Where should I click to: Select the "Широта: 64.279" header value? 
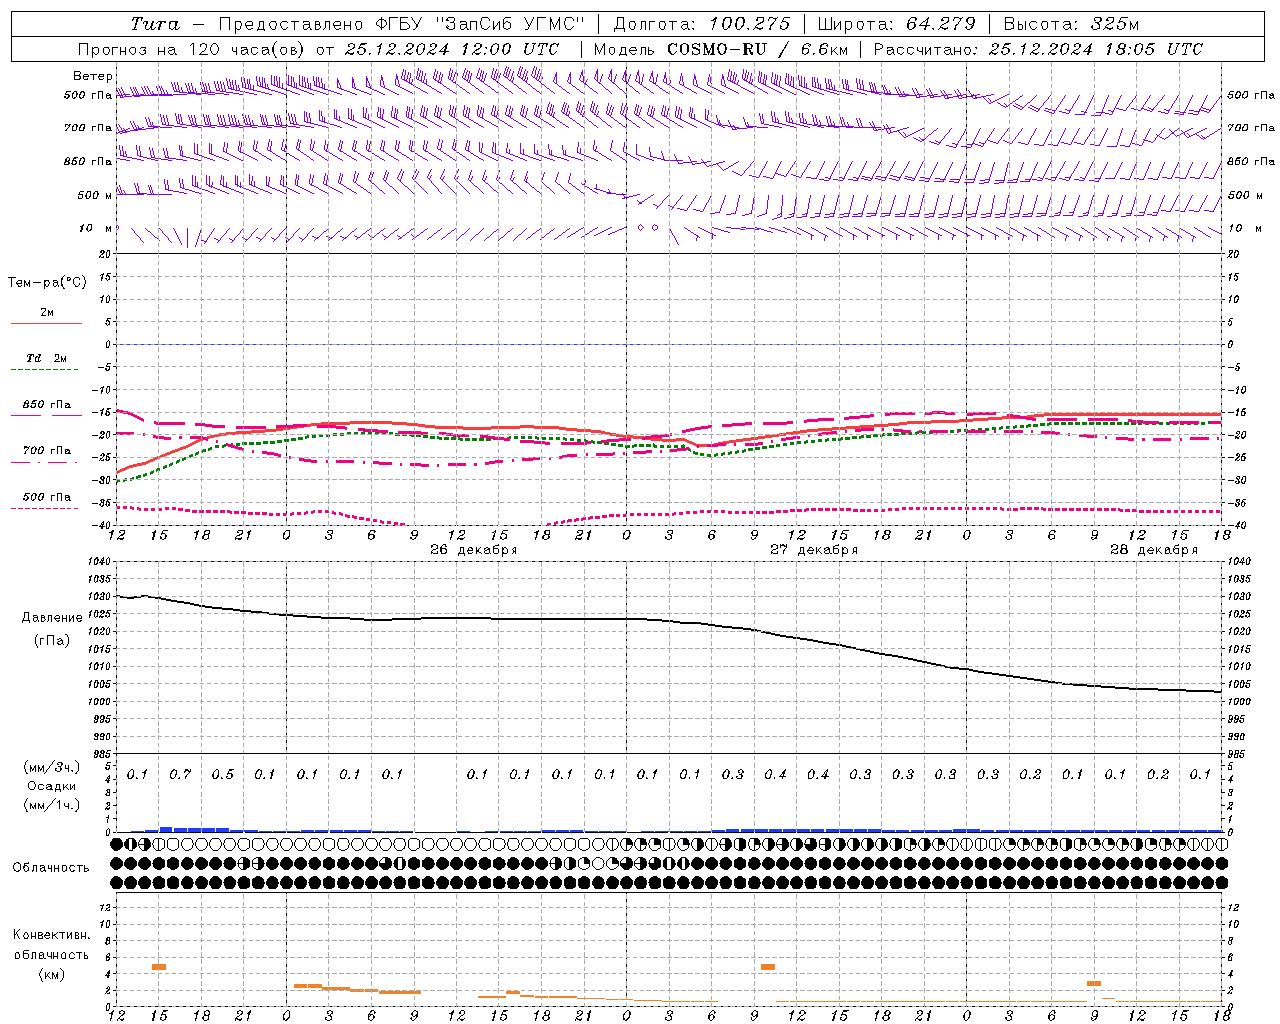click(896, 24)
